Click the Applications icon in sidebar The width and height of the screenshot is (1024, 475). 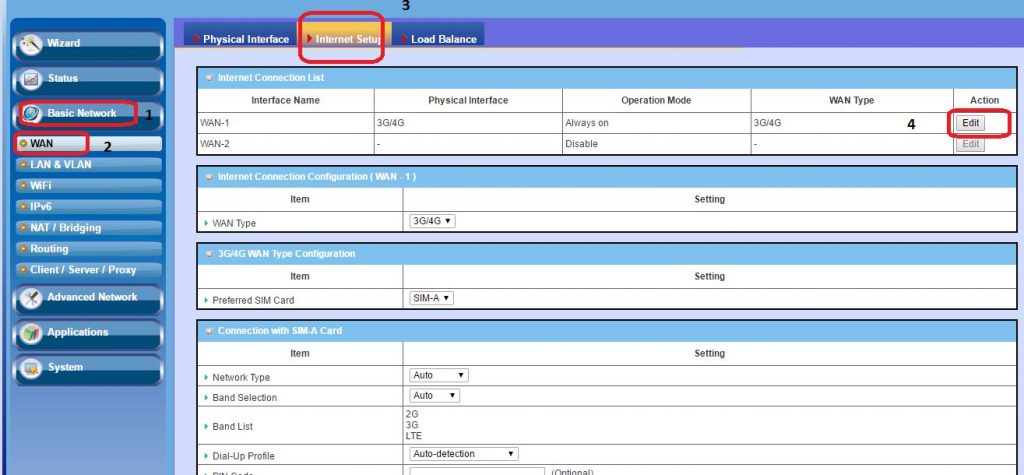[x=30, y=333]
